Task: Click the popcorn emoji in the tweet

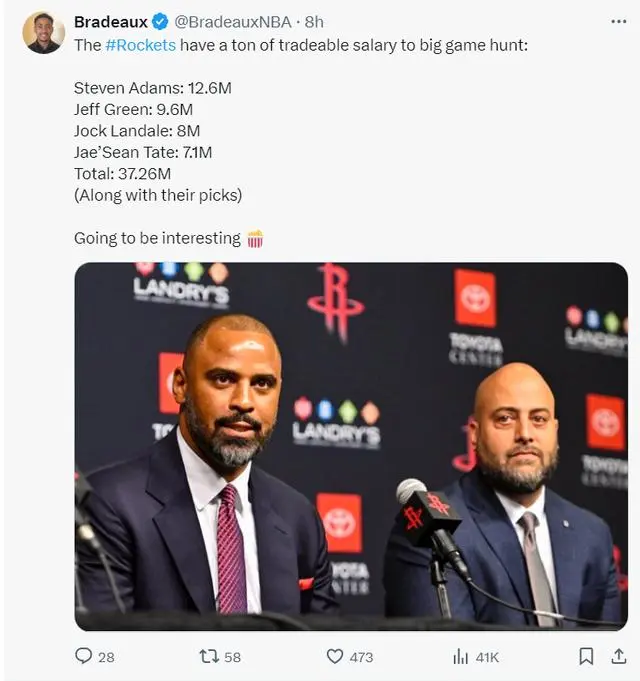Action: [x=255, y=238]
